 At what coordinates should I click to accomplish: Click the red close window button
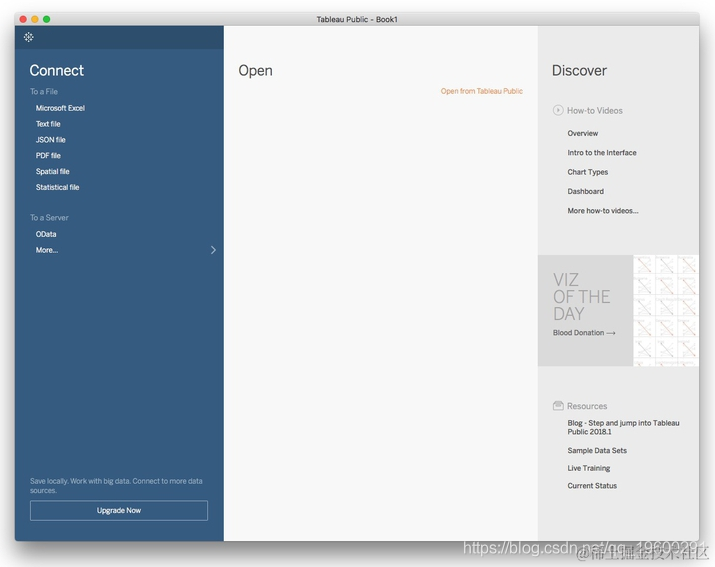tap(23, 19)
